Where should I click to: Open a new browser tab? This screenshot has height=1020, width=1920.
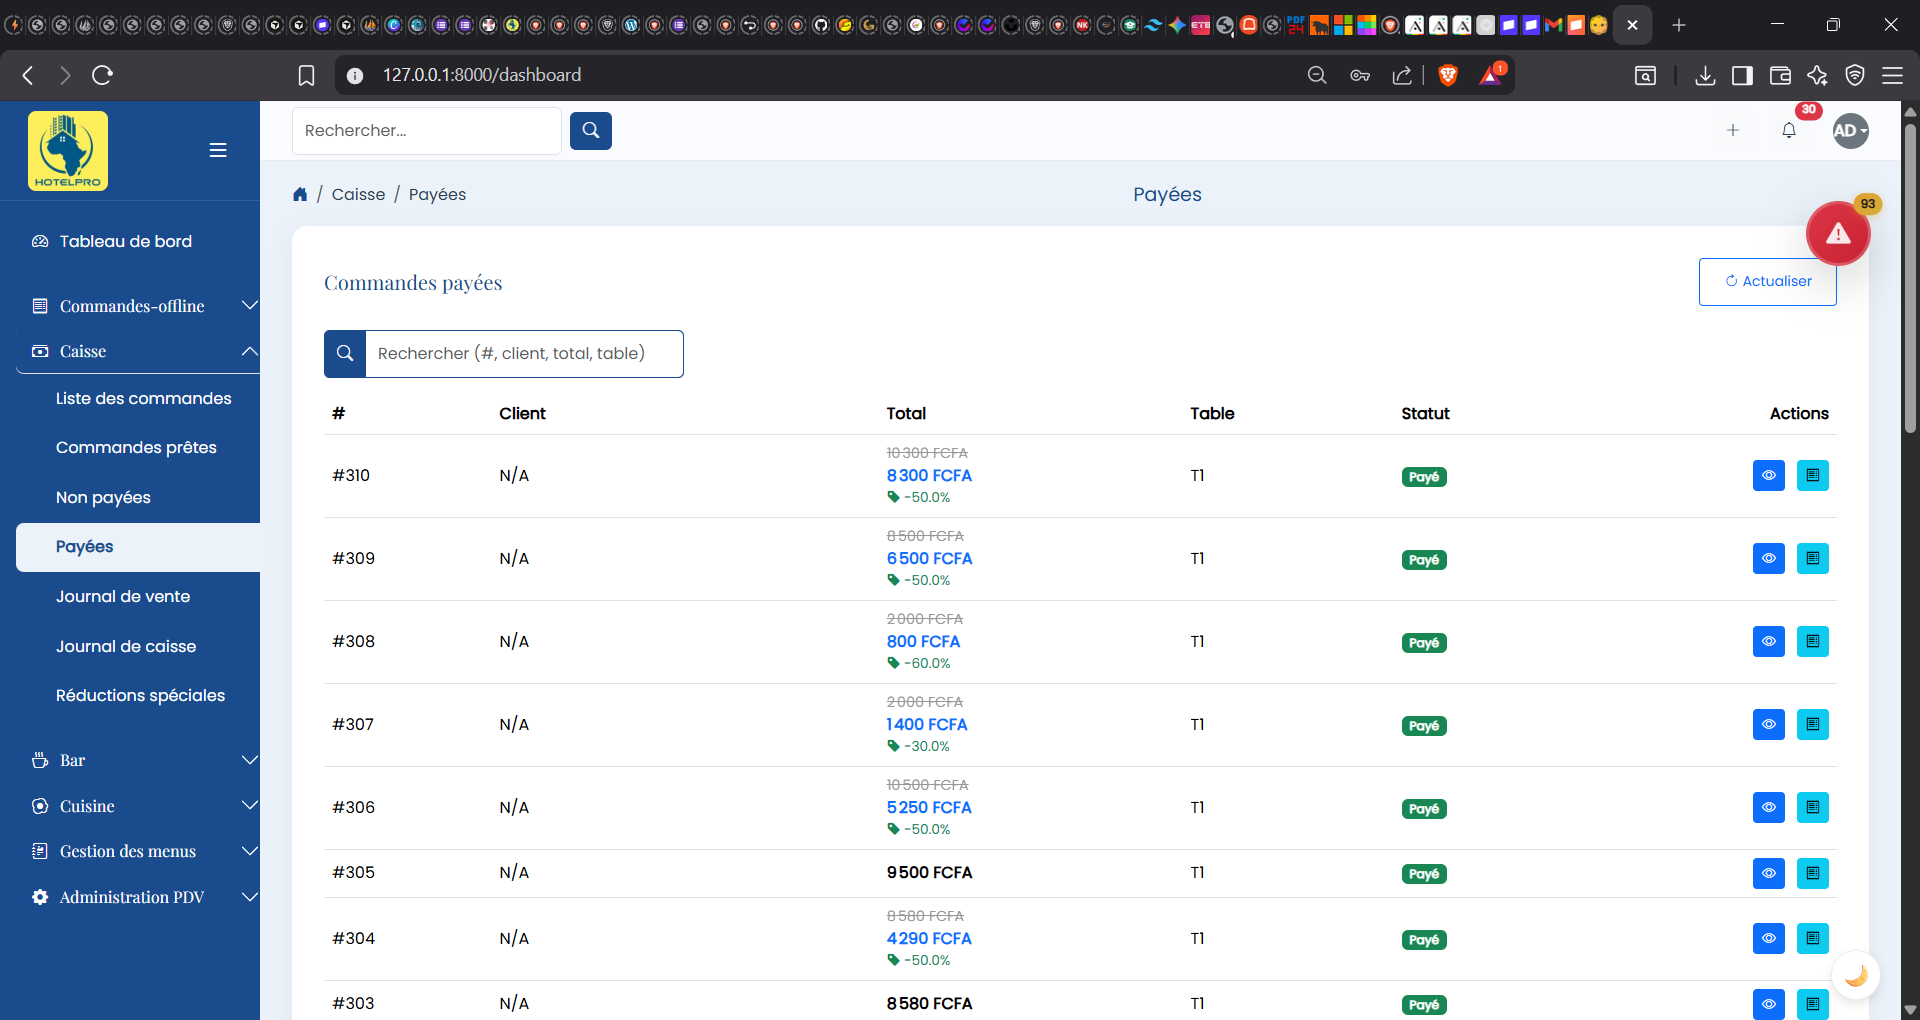tap(1679, 25)
